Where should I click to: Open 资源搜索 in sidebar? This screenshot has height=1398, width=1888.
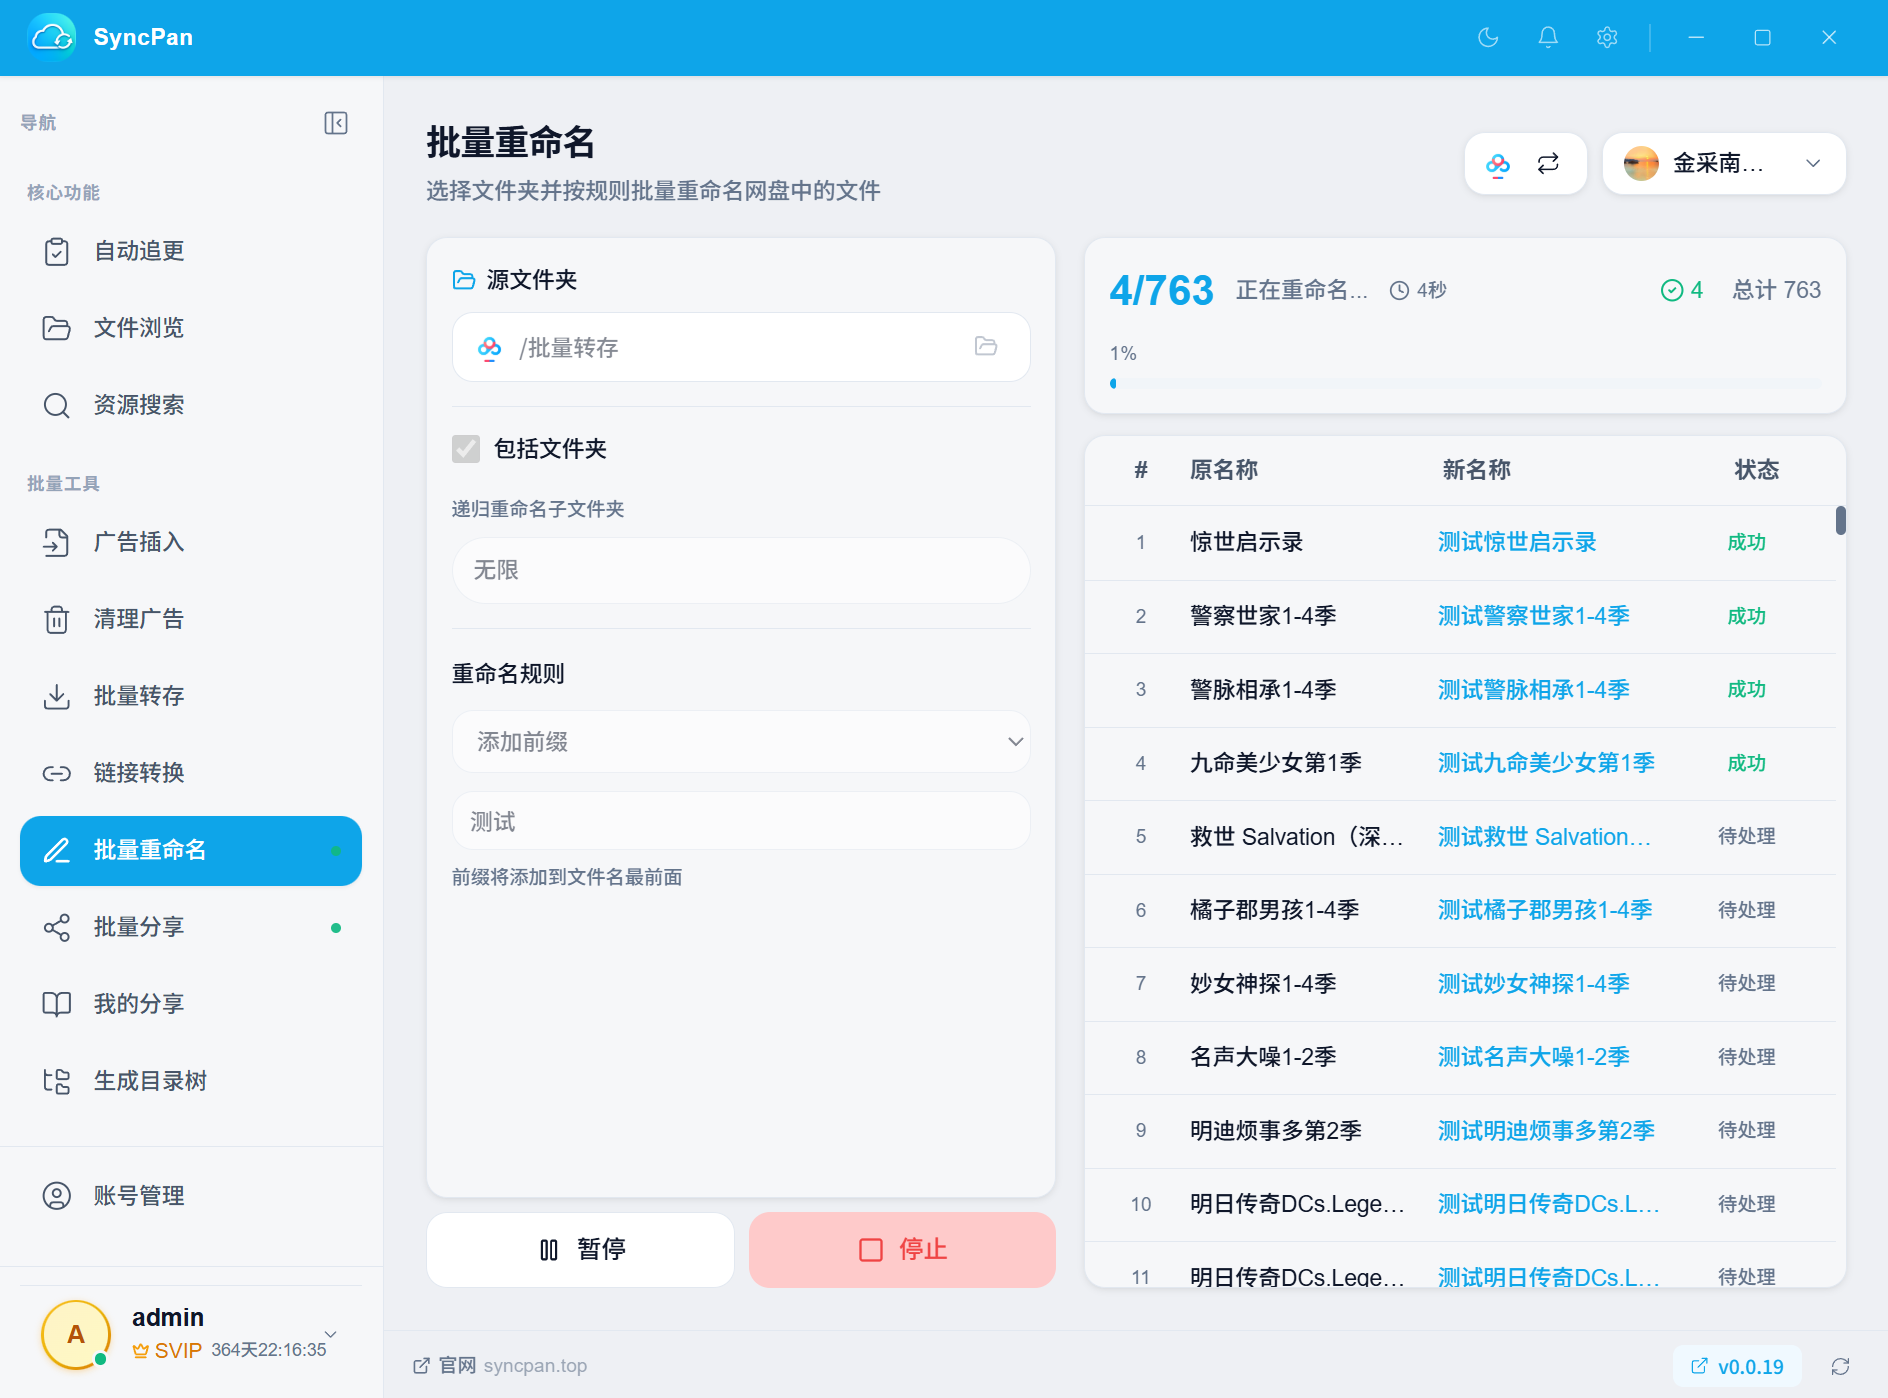click(x=191, y=406)
